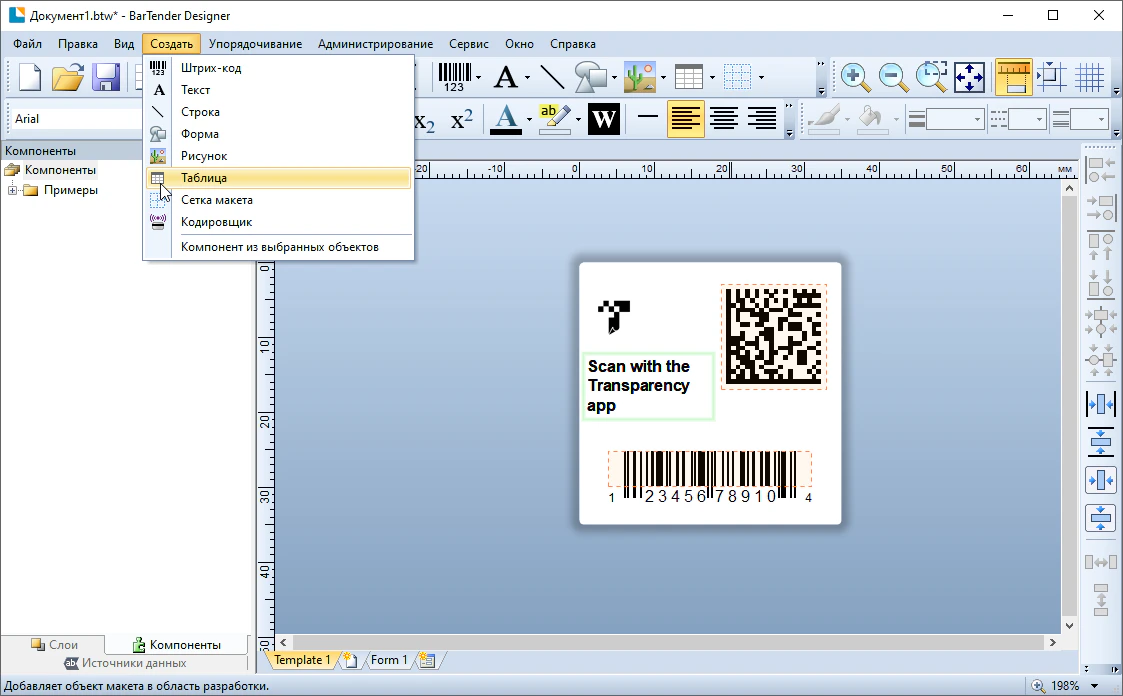Open the picture tool dropdown arrow
Viewport: 1123px width, 696px height.
point(662,78)
